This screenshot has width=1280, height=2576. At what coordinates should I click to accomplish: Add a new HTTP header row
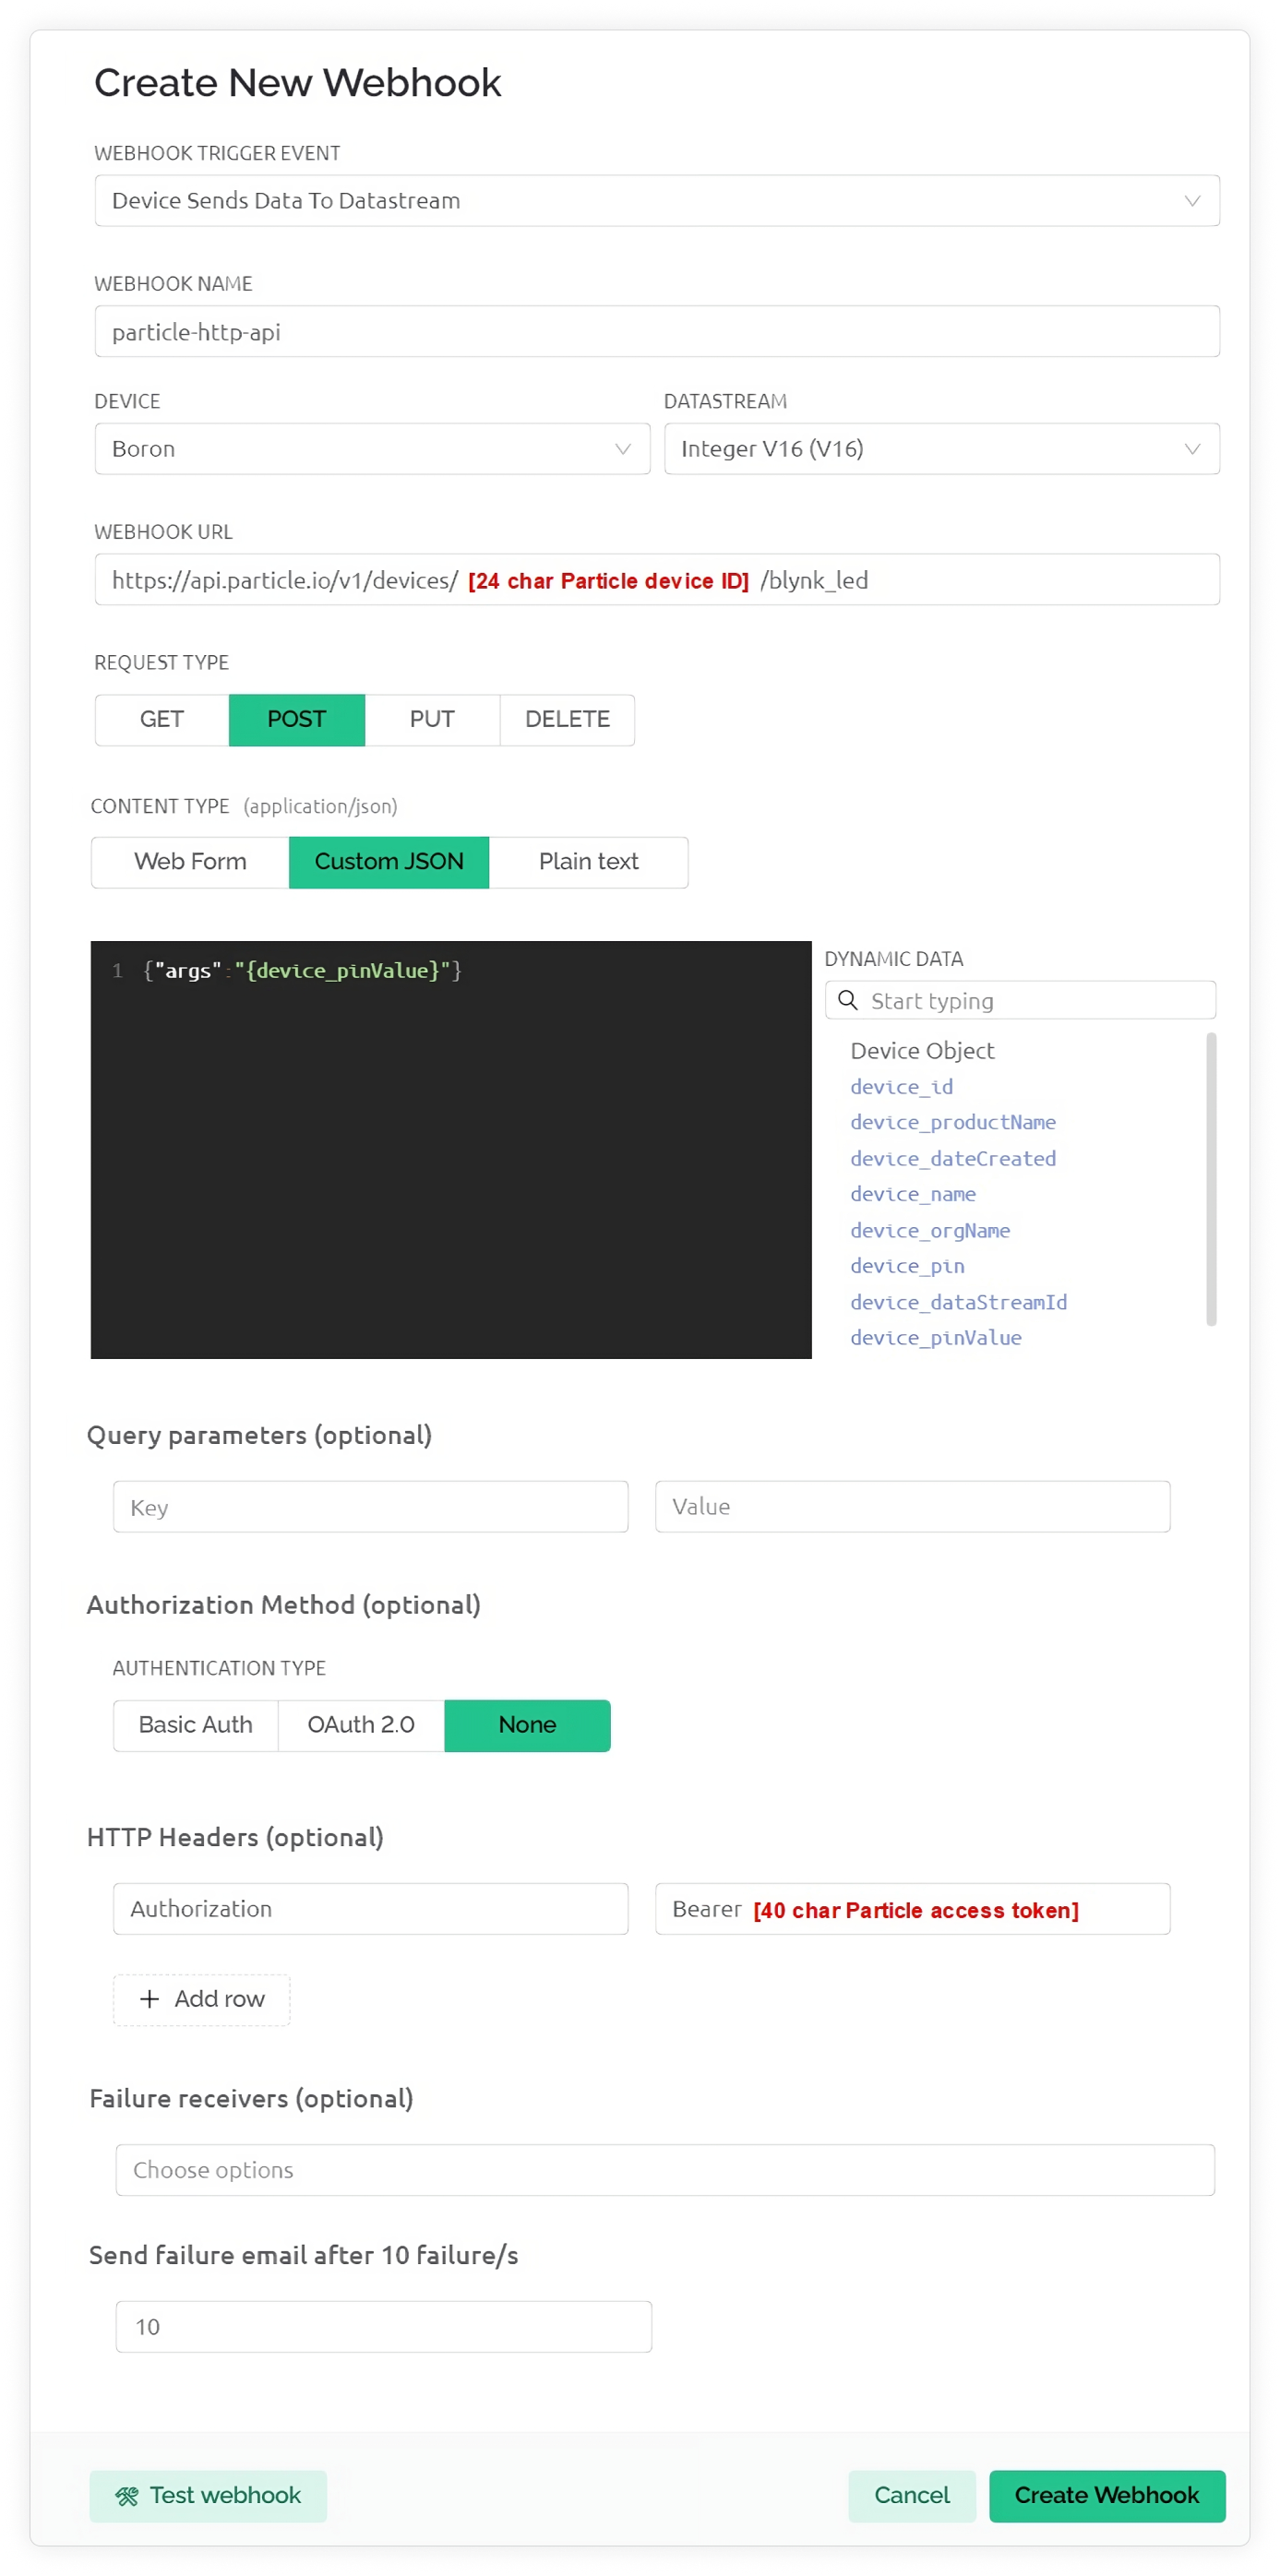coord(202,1999)
